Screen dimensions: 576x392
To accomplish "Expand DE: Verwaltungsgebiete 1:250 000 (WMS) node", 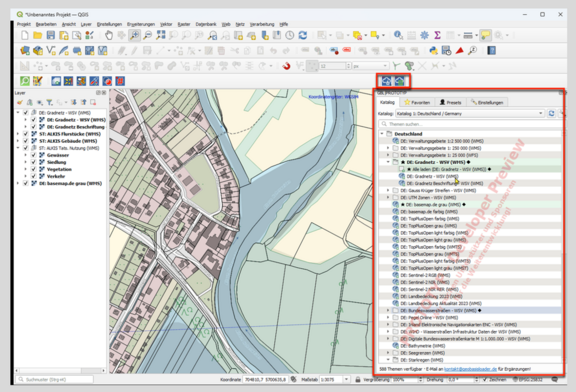I will point(388,148).
